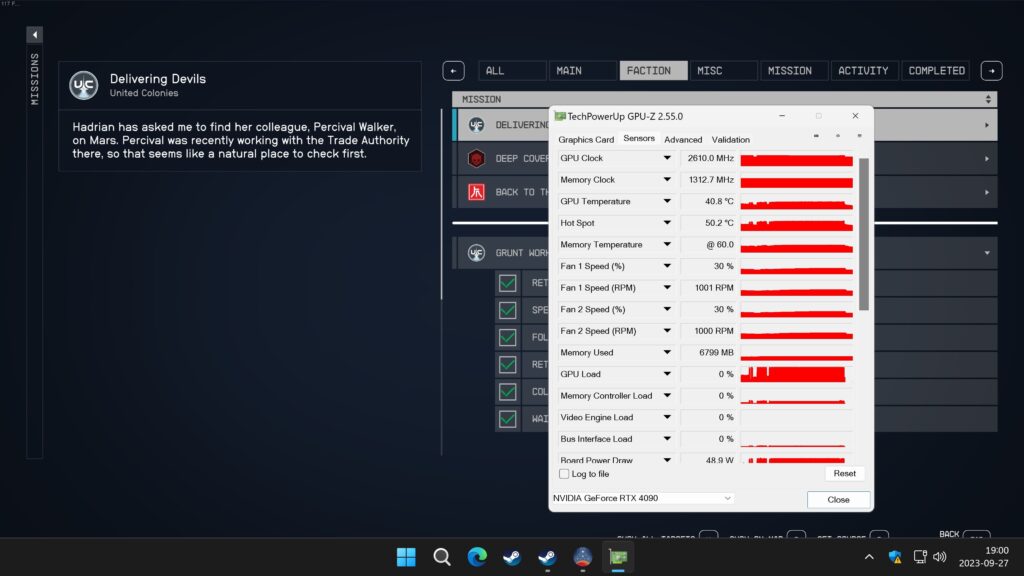Switch to GPU-Z Advanced tab
This screenshot has height=576, width=1024.
(683, 139)
